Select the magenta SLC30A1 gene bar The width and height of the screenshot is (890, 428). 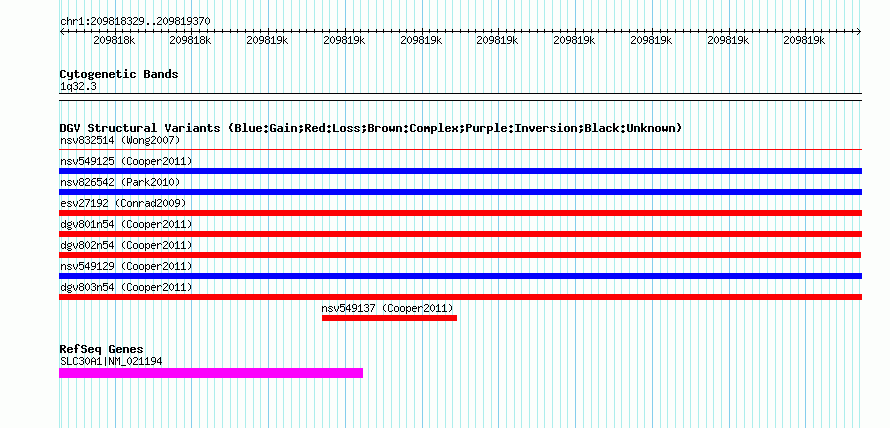pyautogui.click(x=211, y=373)
